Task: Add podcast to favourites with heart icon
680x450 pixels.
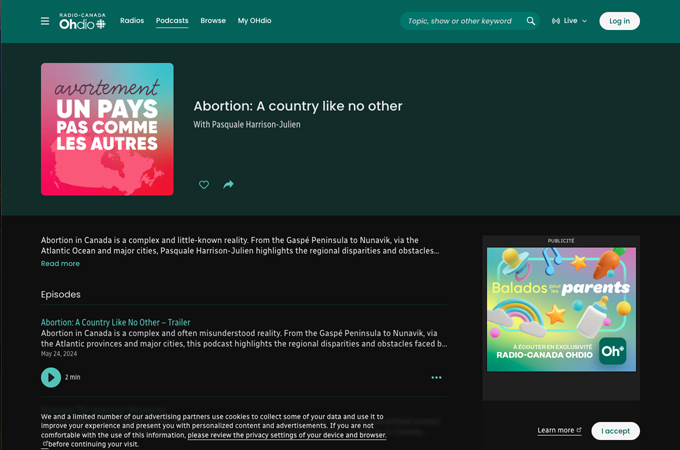Action: (x=204, y=185)
